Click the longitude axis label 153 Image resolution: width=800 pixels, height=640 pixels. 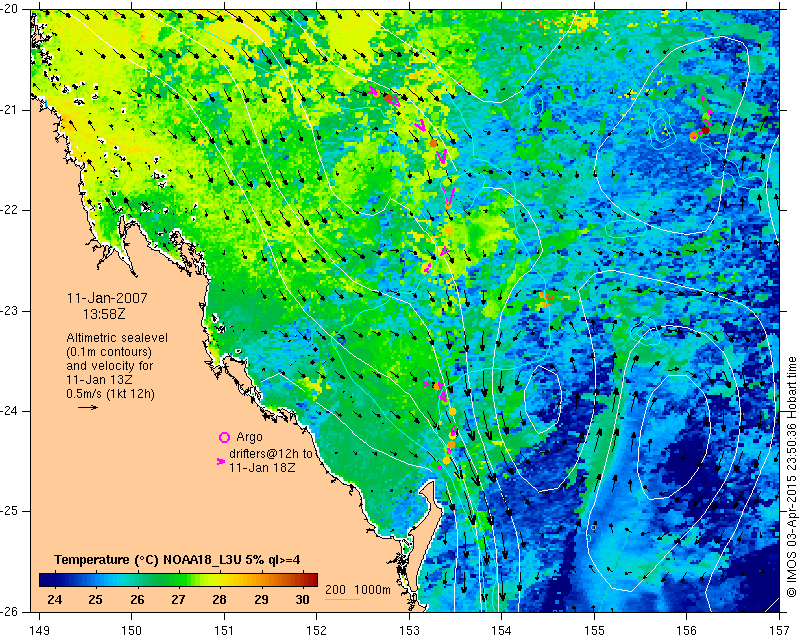tap(409, 631)
